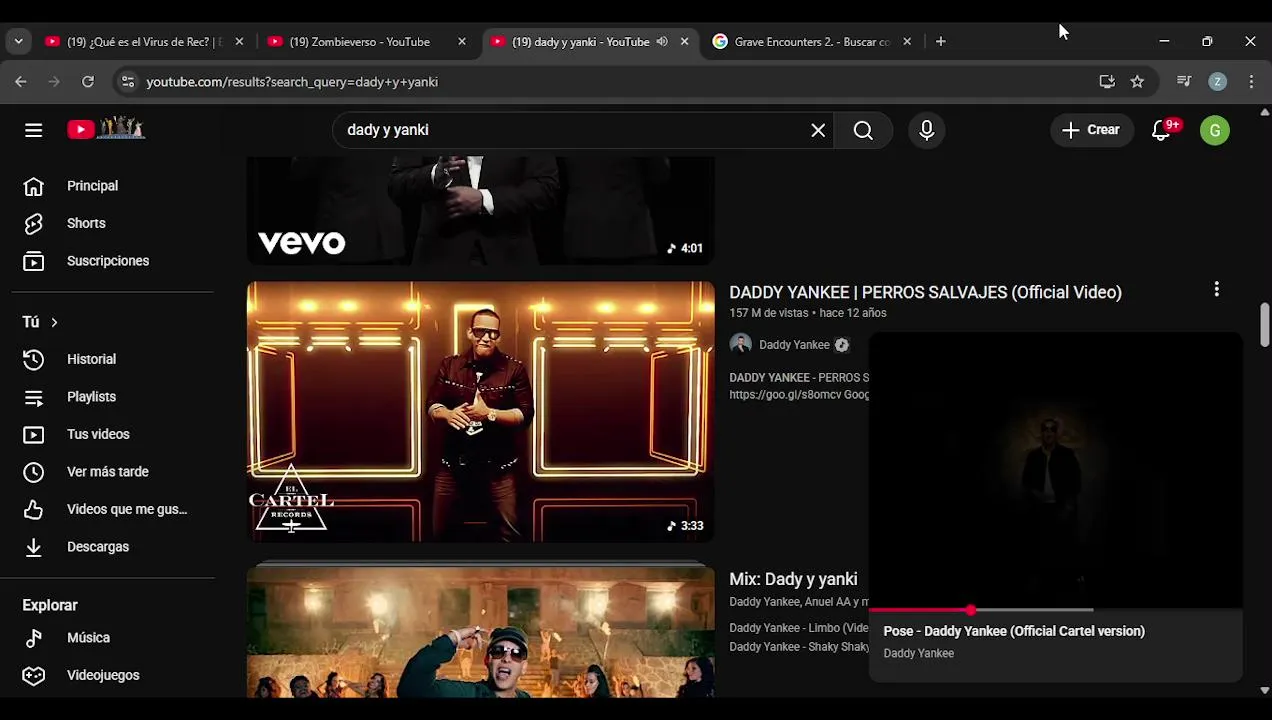Open Pose - Daddy Yankee miniplayer title
Image resolution: width=1272 pixels, height=720 pixels.
click(1014, 631)
